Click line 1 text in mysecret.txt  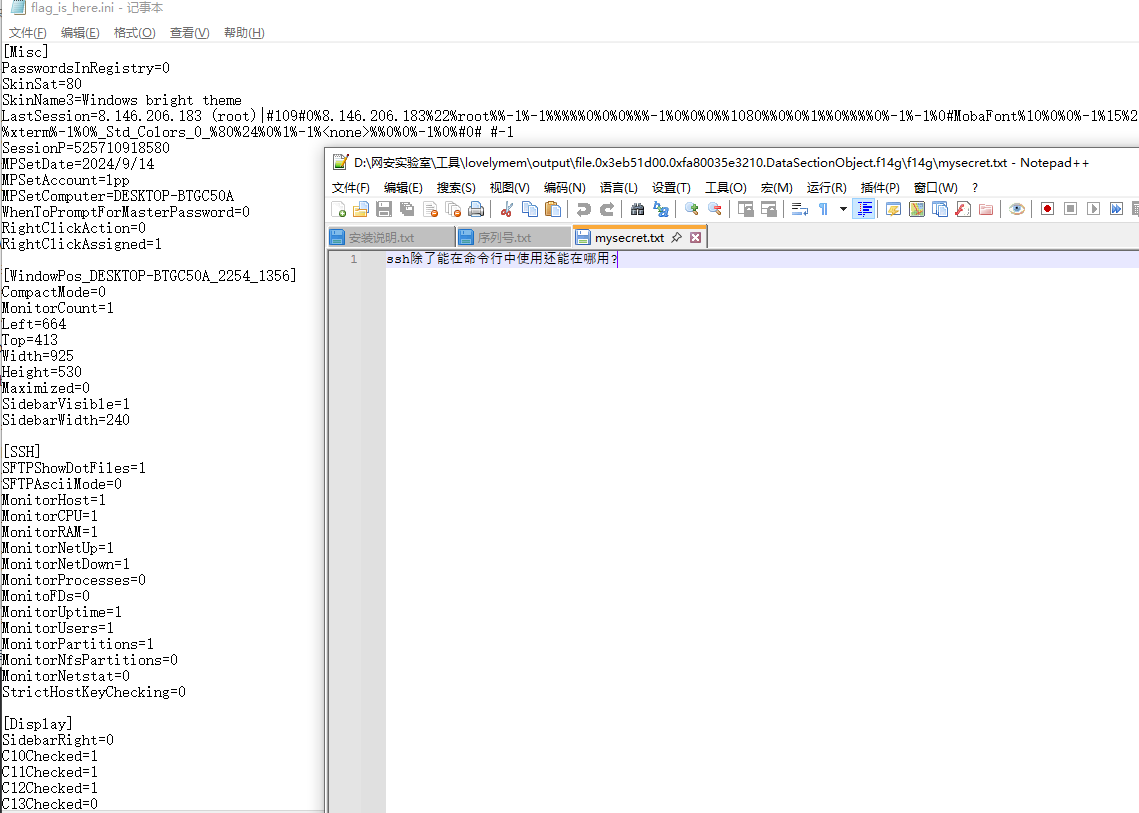[x=502, y=259]
